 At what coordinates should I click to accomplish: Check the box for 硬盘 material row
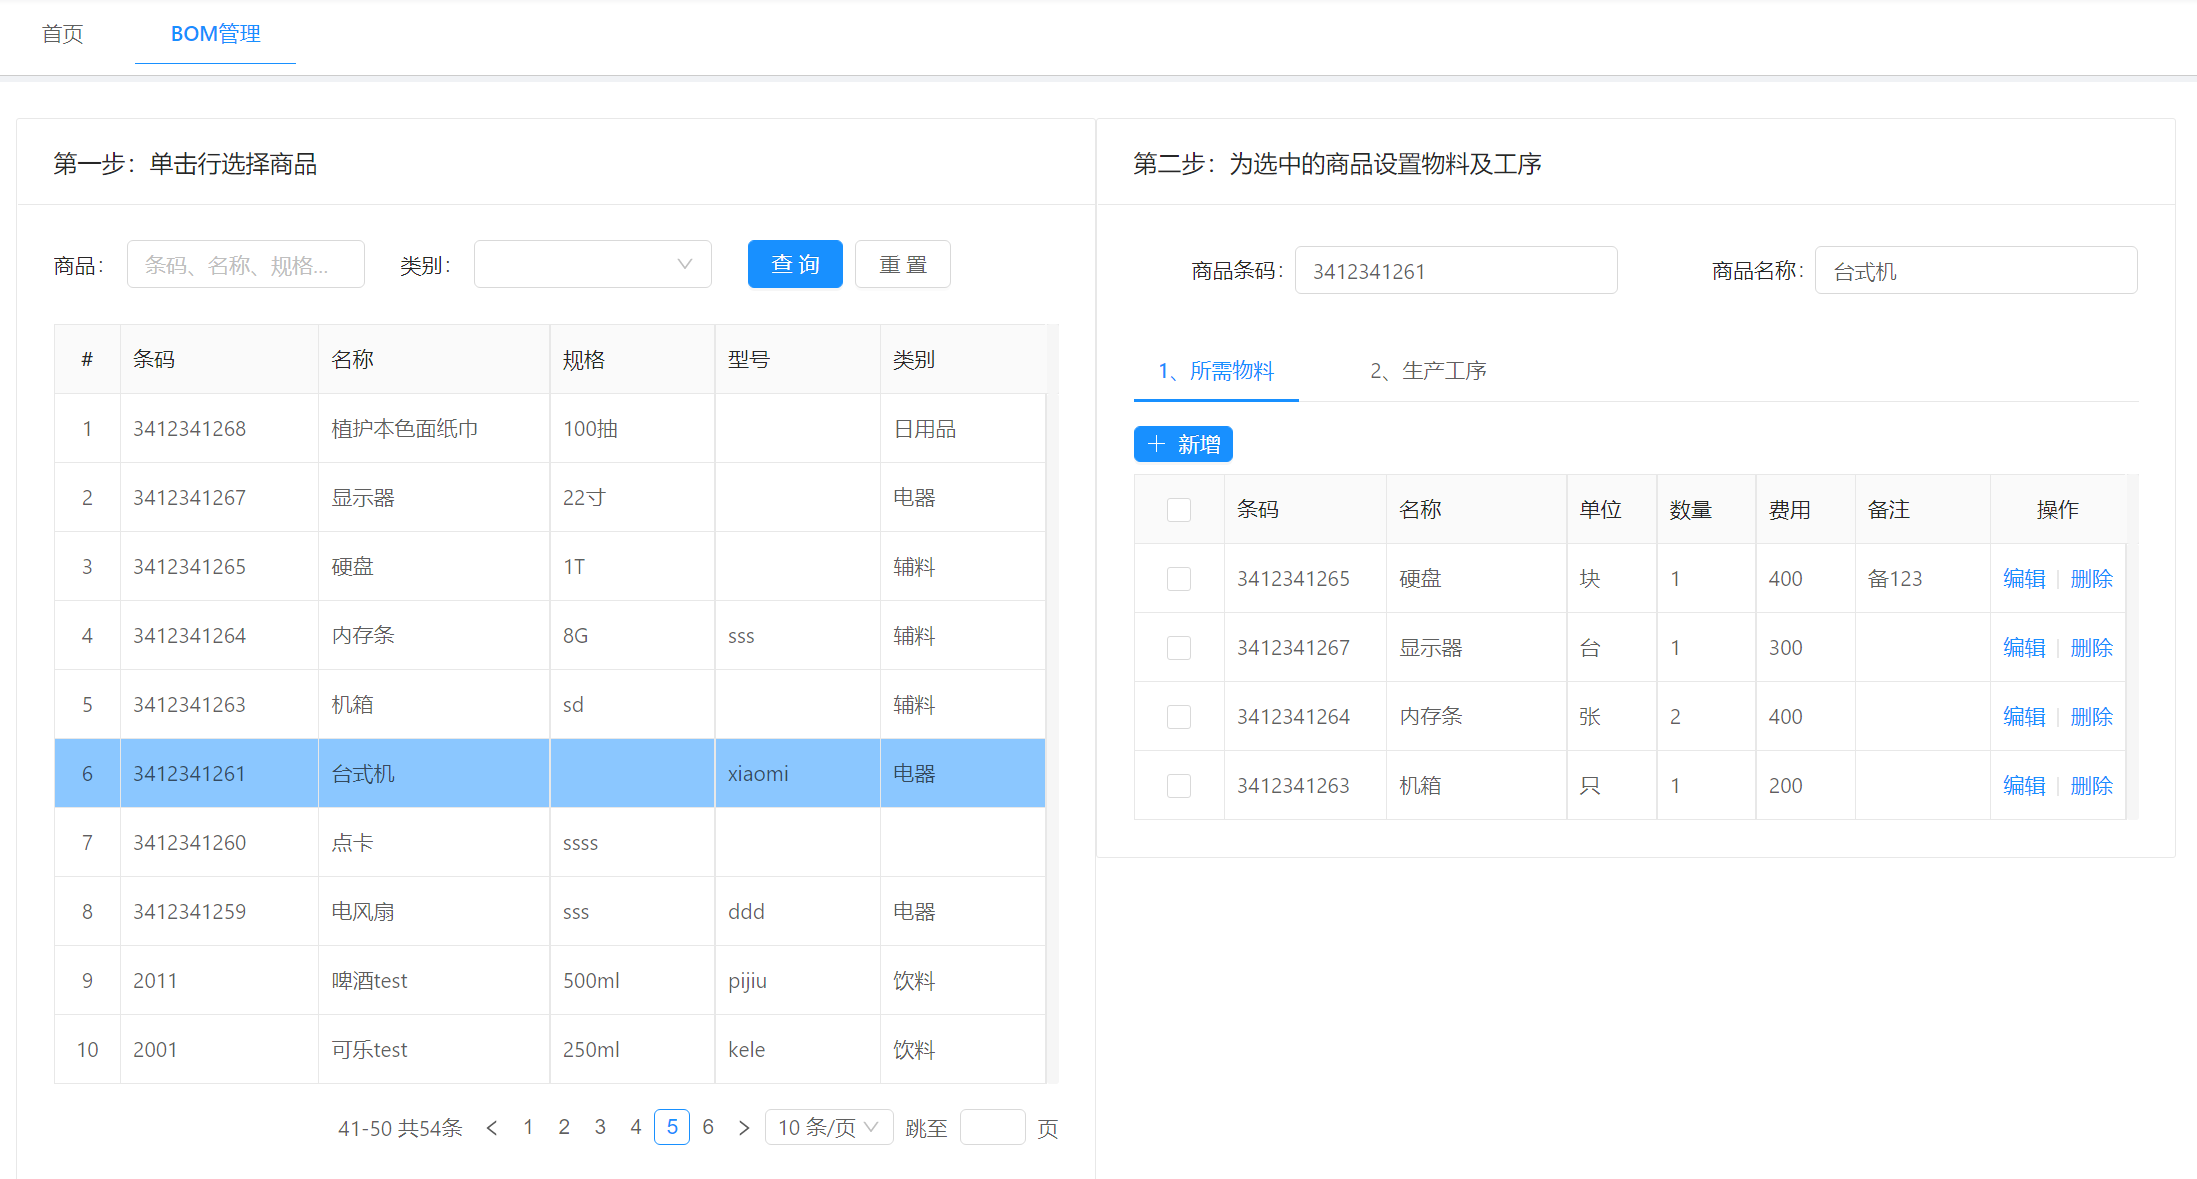(x=1179, y=579)
